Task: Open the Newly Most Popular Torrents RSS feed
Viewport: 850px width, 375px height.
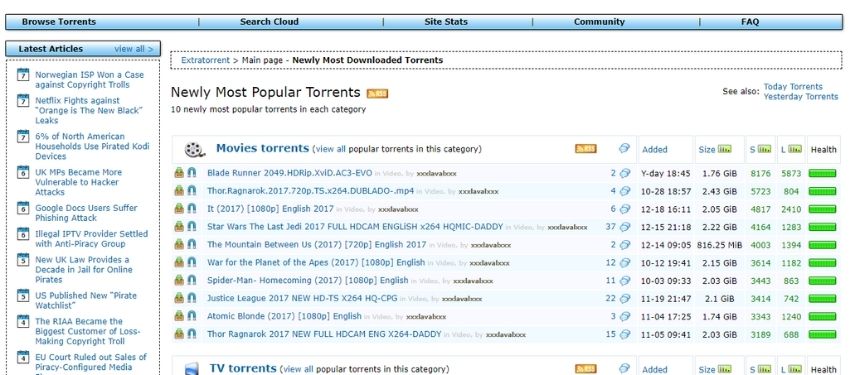Action: [377, 94]
